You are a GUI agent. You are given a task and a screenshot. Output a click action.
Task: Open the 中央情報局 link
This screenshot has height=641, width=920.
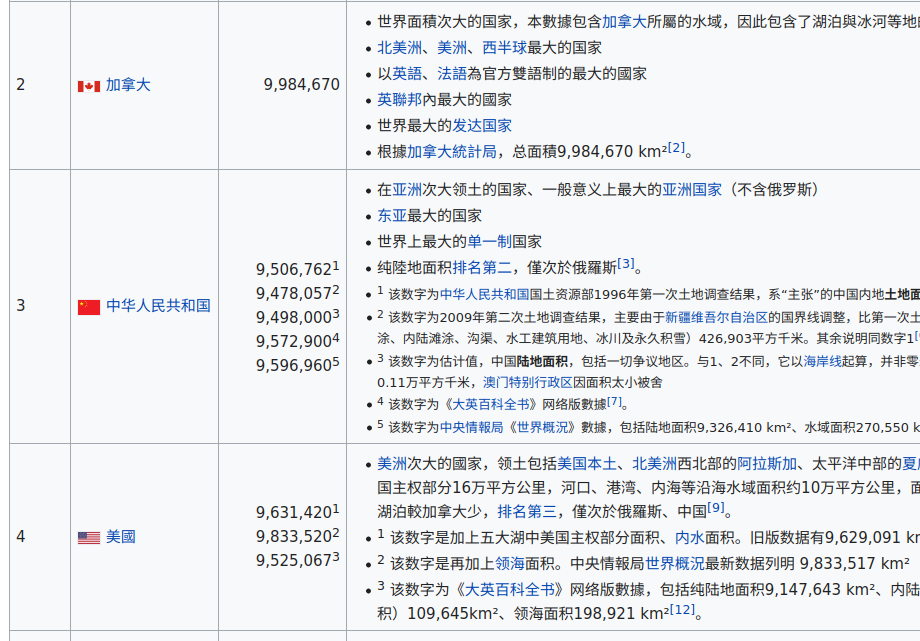[472, 427]
